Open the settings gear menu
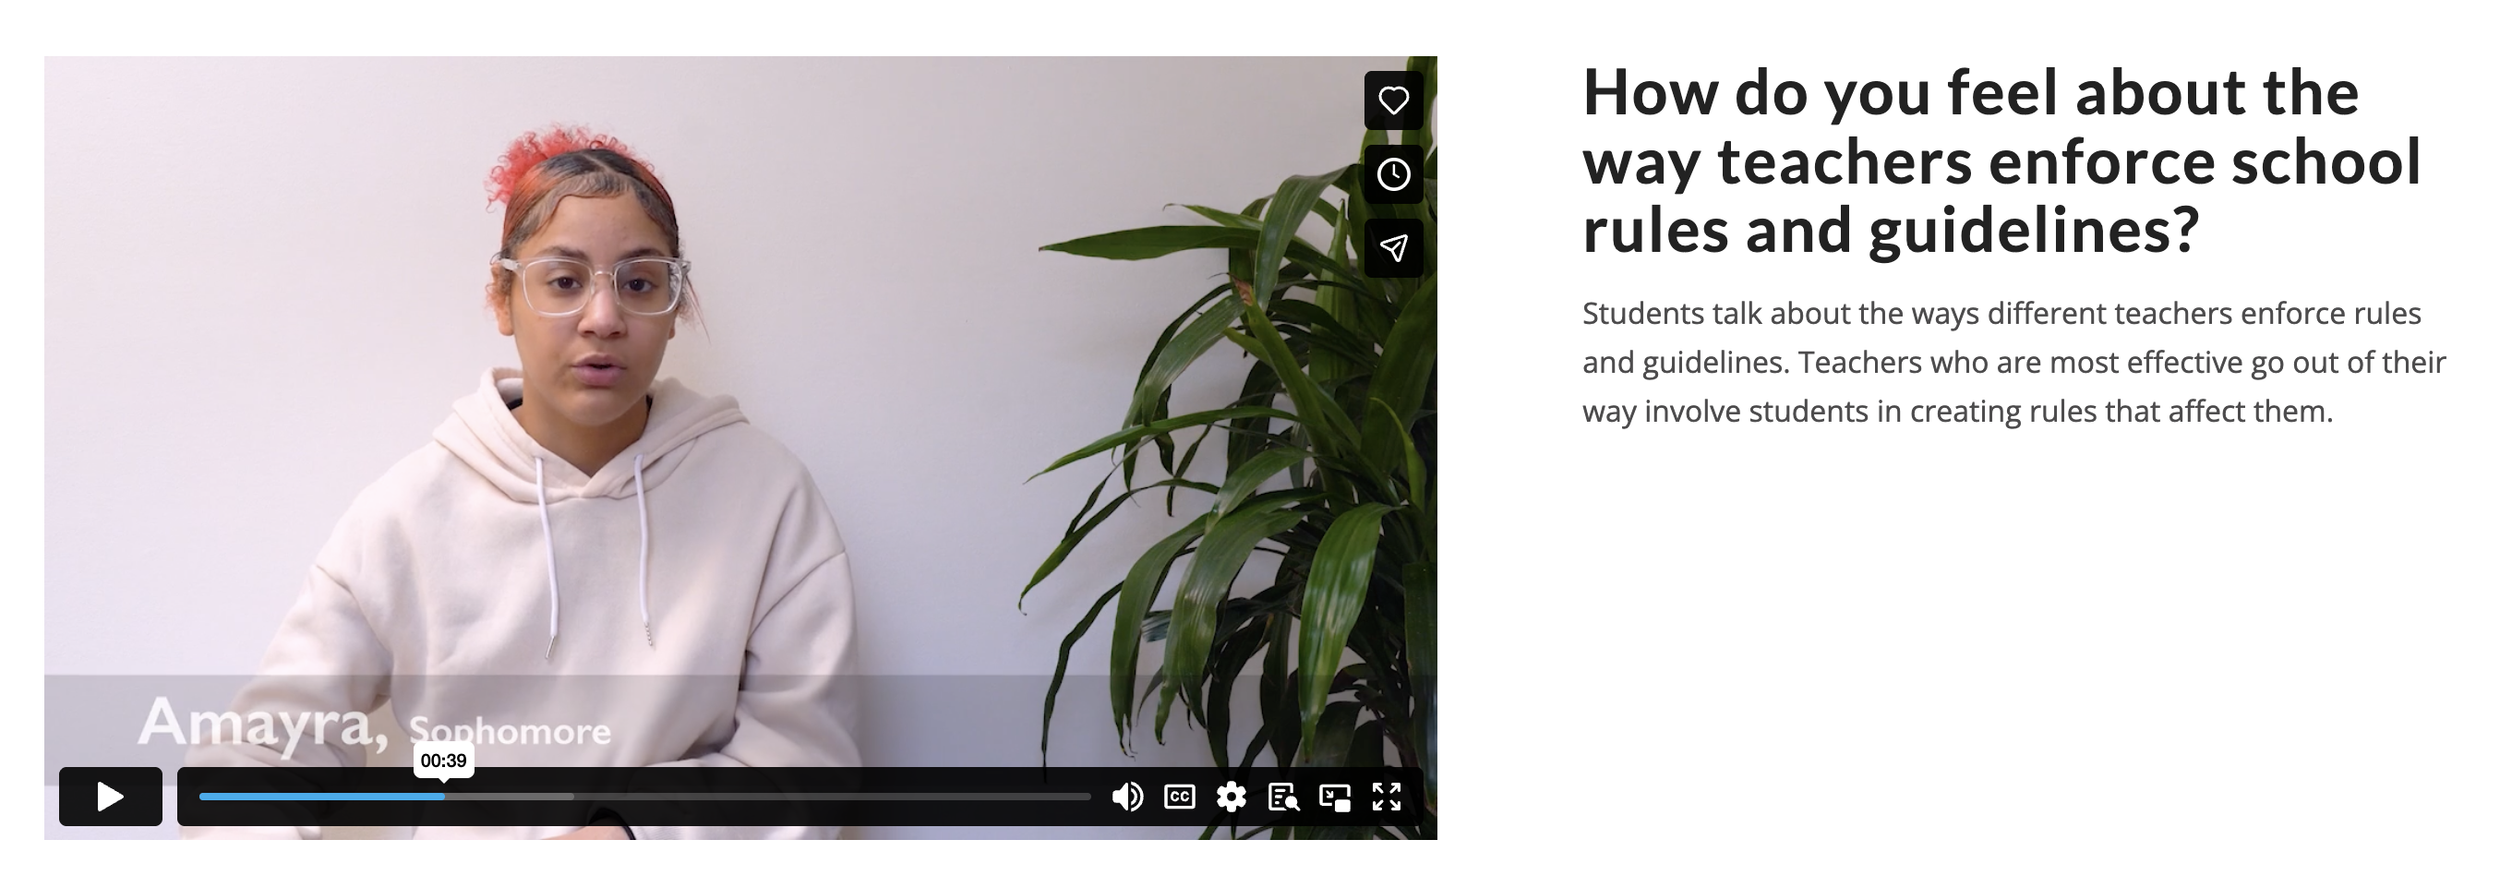This screenshot has width=2500, height=886. pos(1231,797)
